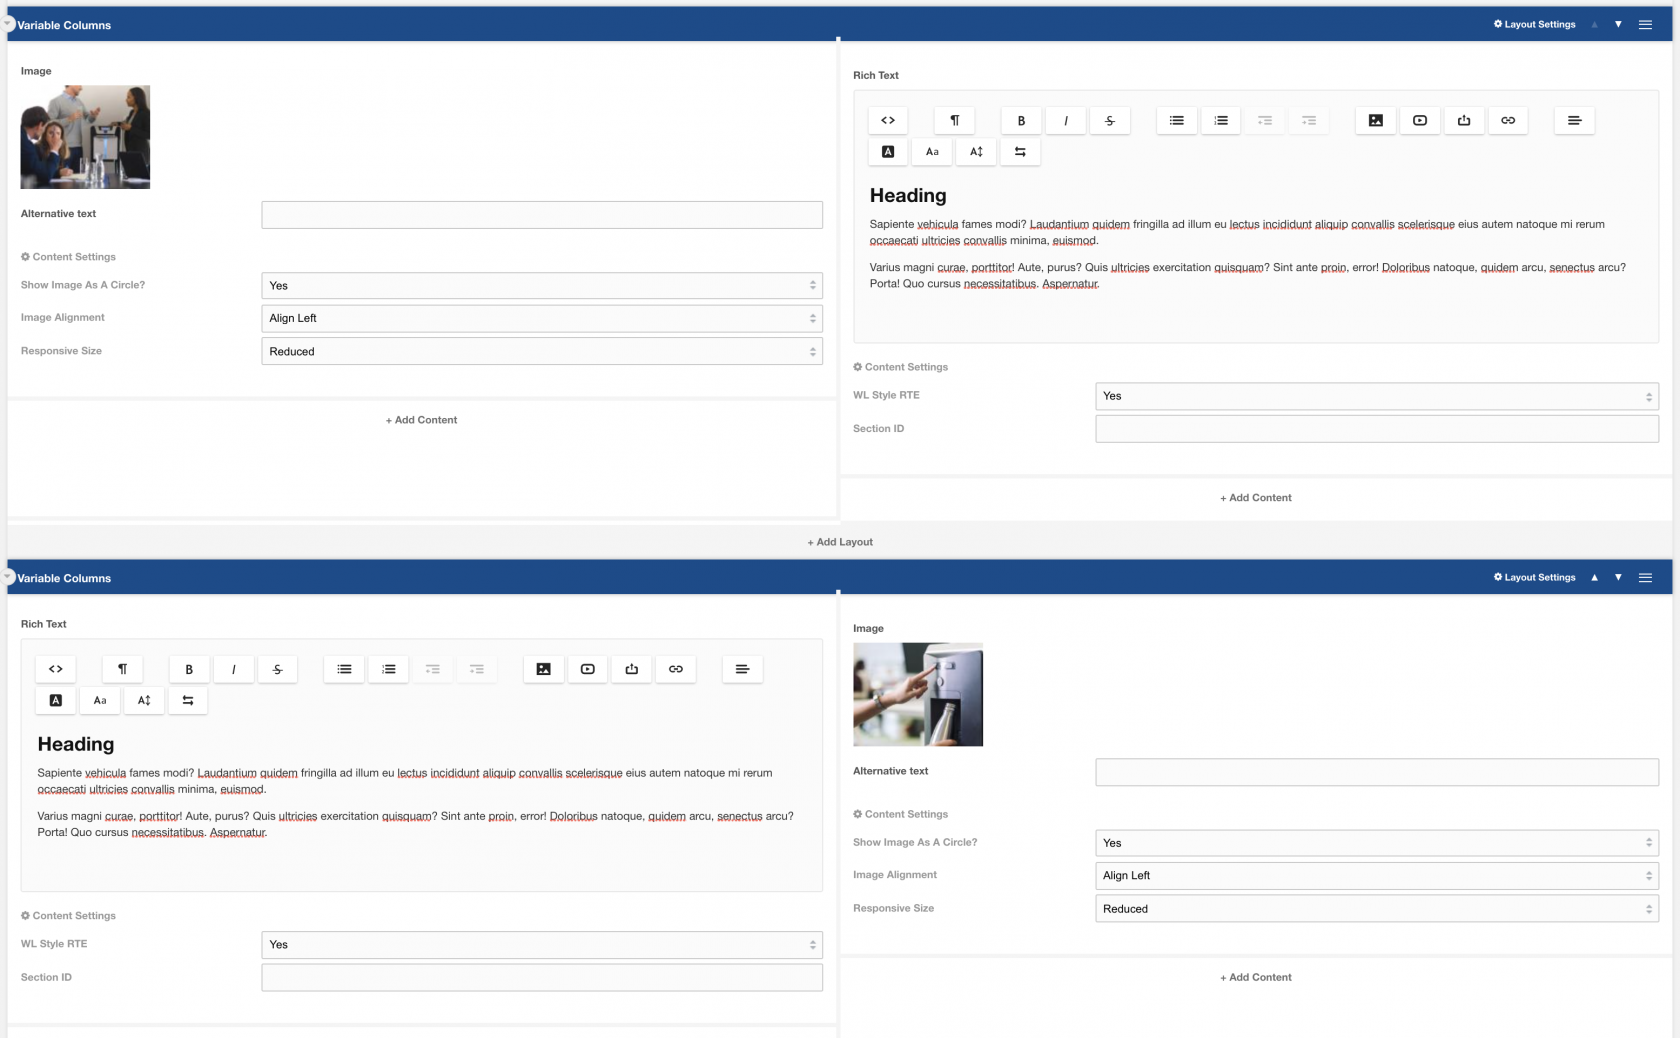The image size is (1680, 1038).
Task: Toggle strikethrough in top Rich Text editor
Action: point(1110,120)
